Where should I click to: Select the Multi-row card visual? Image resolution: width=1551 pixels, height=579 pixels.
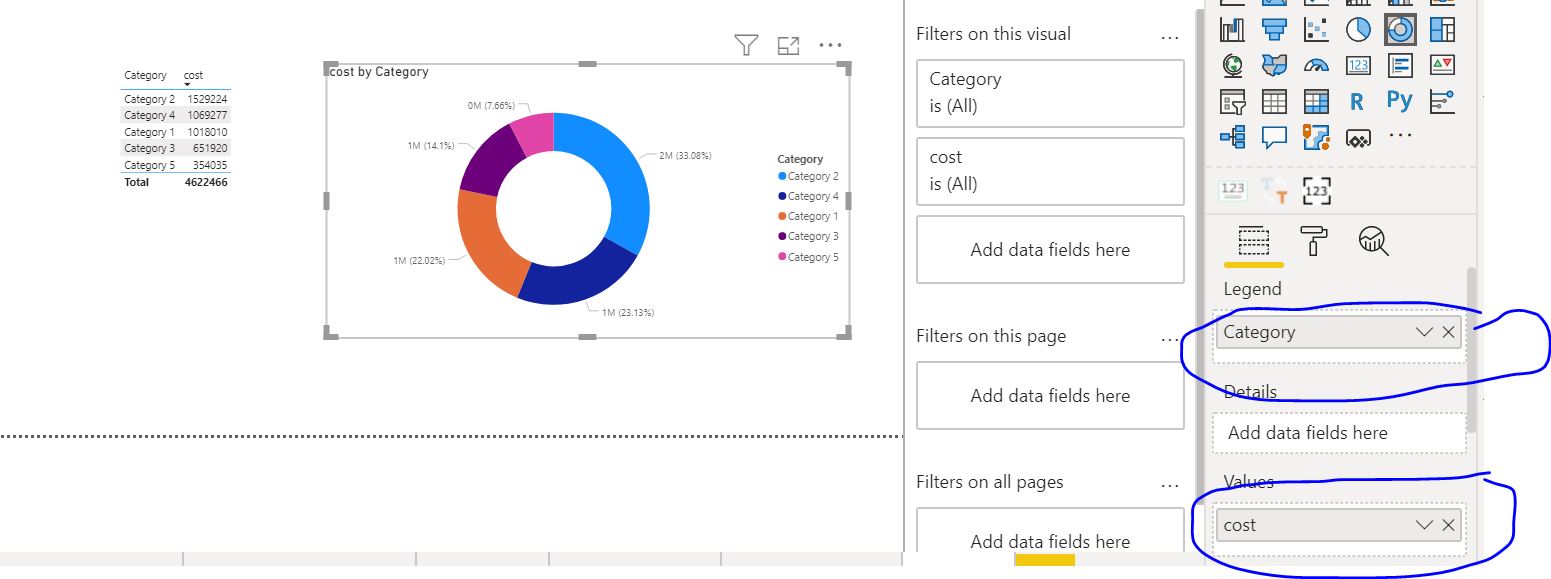(x=1400, y=65)
